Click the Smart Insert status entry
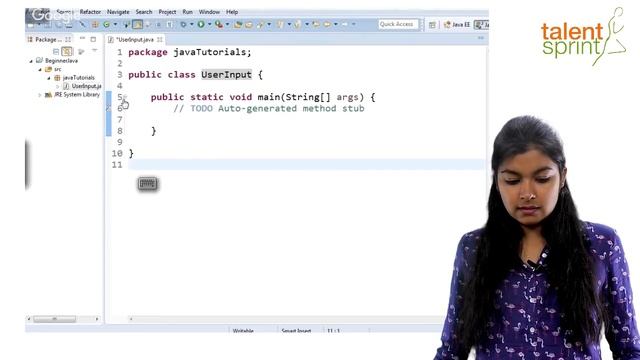The image size is (640, 360). [x=296, y=330]
